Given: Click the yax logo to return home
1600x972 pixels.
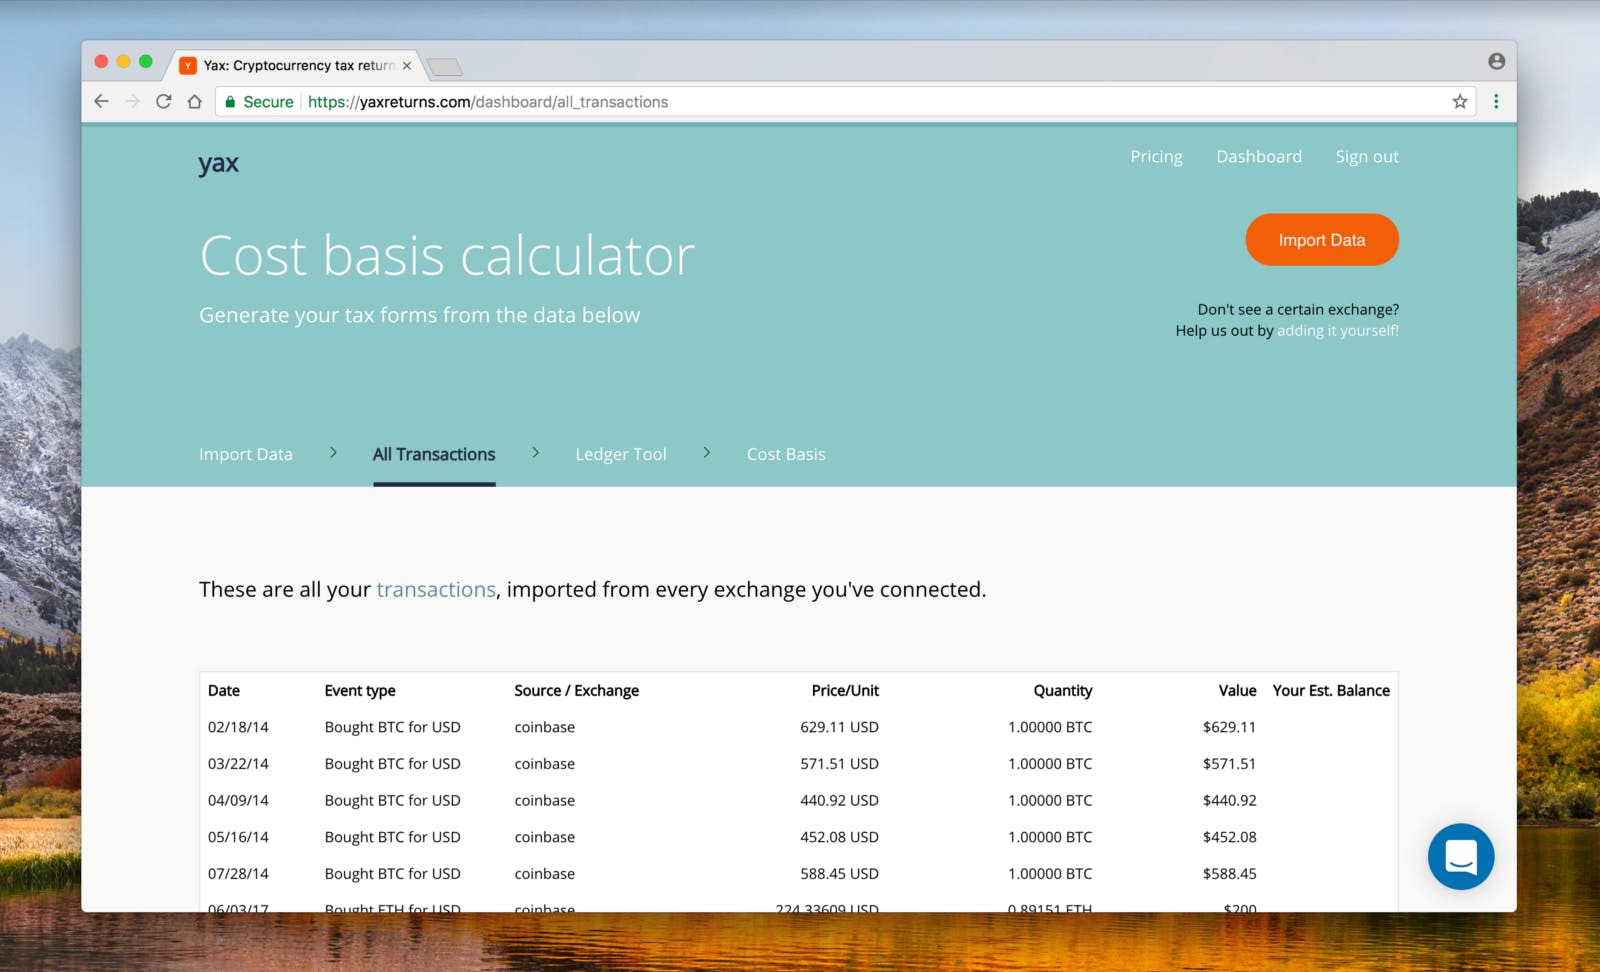Looking at the screenshot, I should (218, 162).
